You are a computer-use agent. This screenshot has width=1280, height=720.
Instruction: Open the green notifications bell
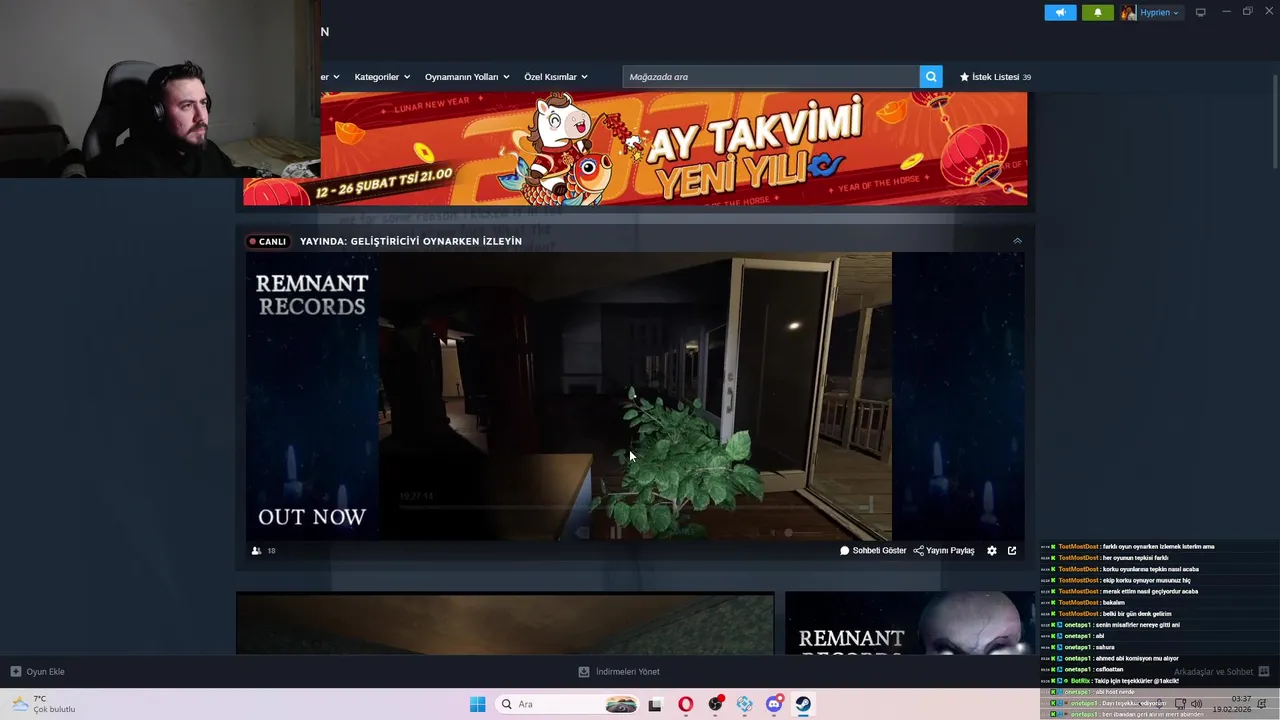(1097, 12)
